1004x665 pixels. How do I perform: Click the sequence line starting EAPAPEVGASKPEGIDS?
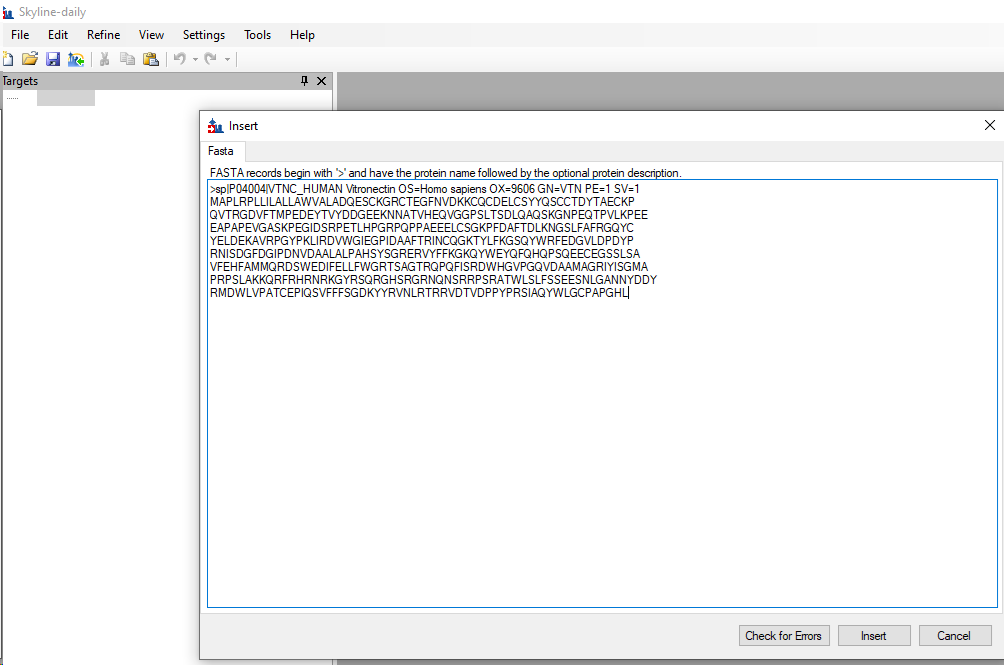coord(421,228)
